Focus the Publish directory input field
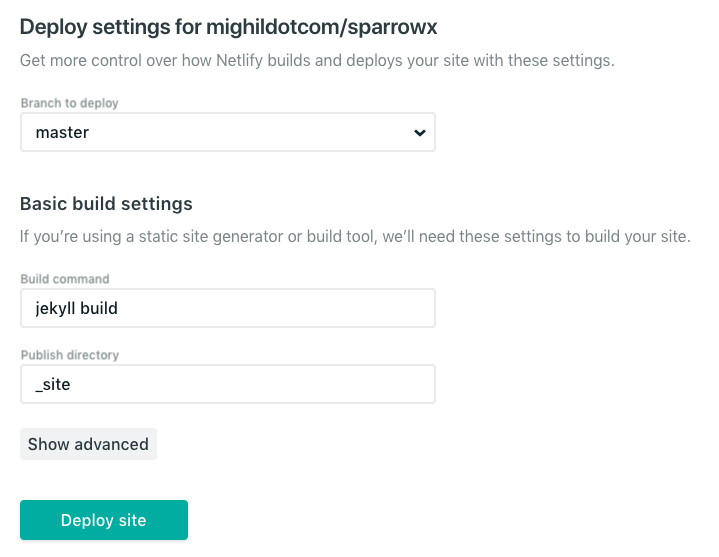719x557 pixels. click(227, 384)
